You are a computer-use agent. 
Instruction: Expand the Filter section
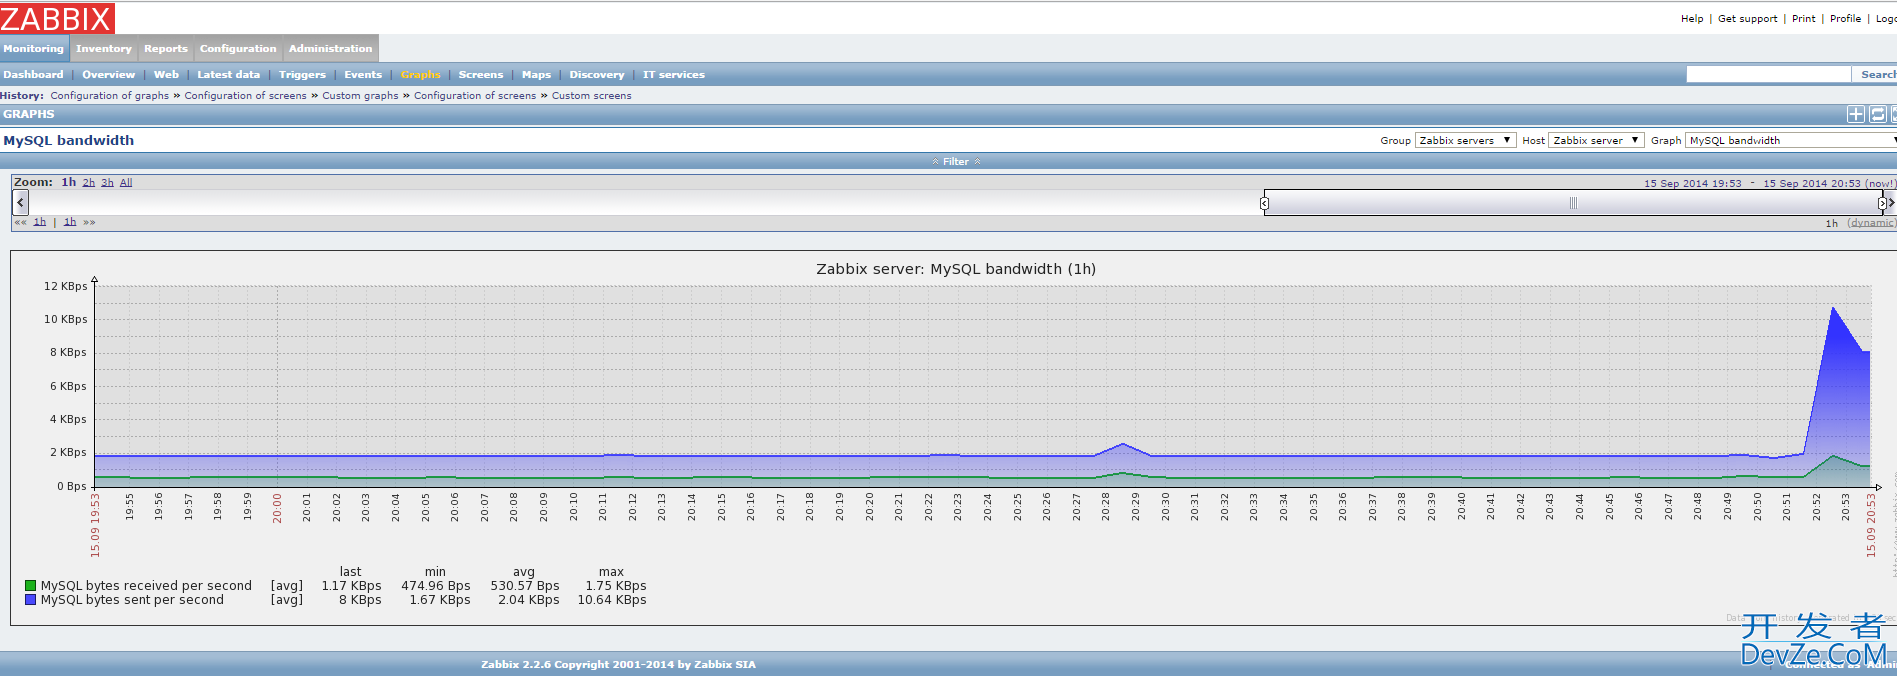pyautogui.click(x=956, y=161)
